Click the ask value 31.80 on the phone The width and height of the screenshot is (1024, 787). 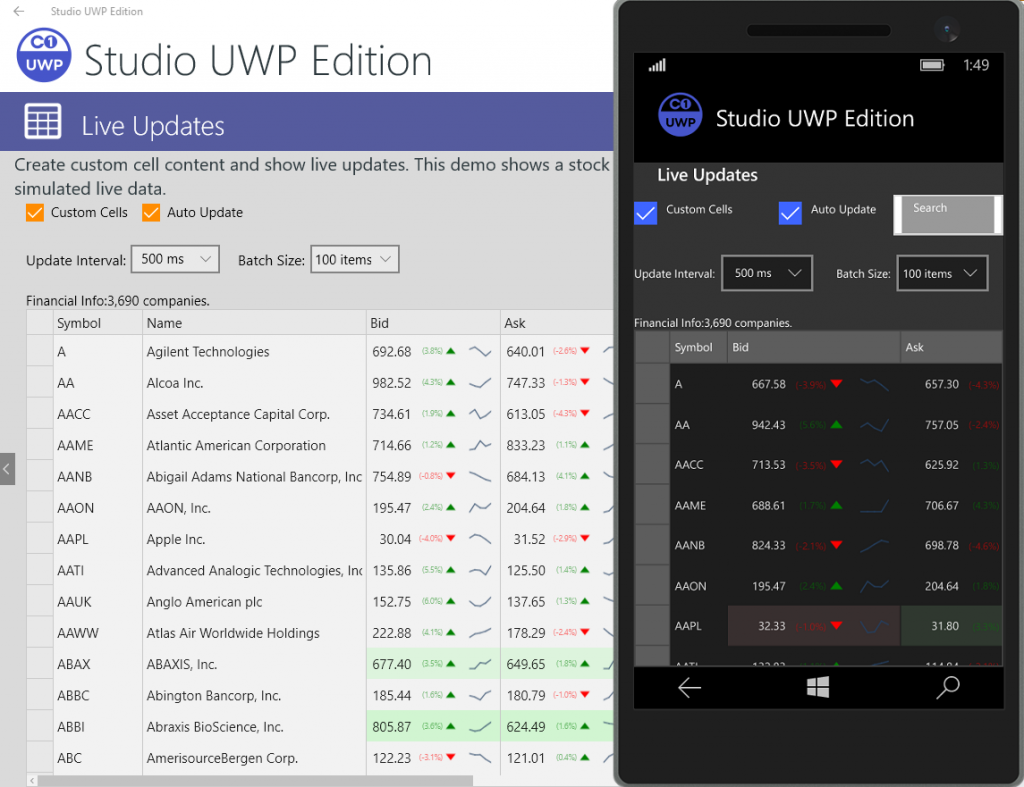945,626
